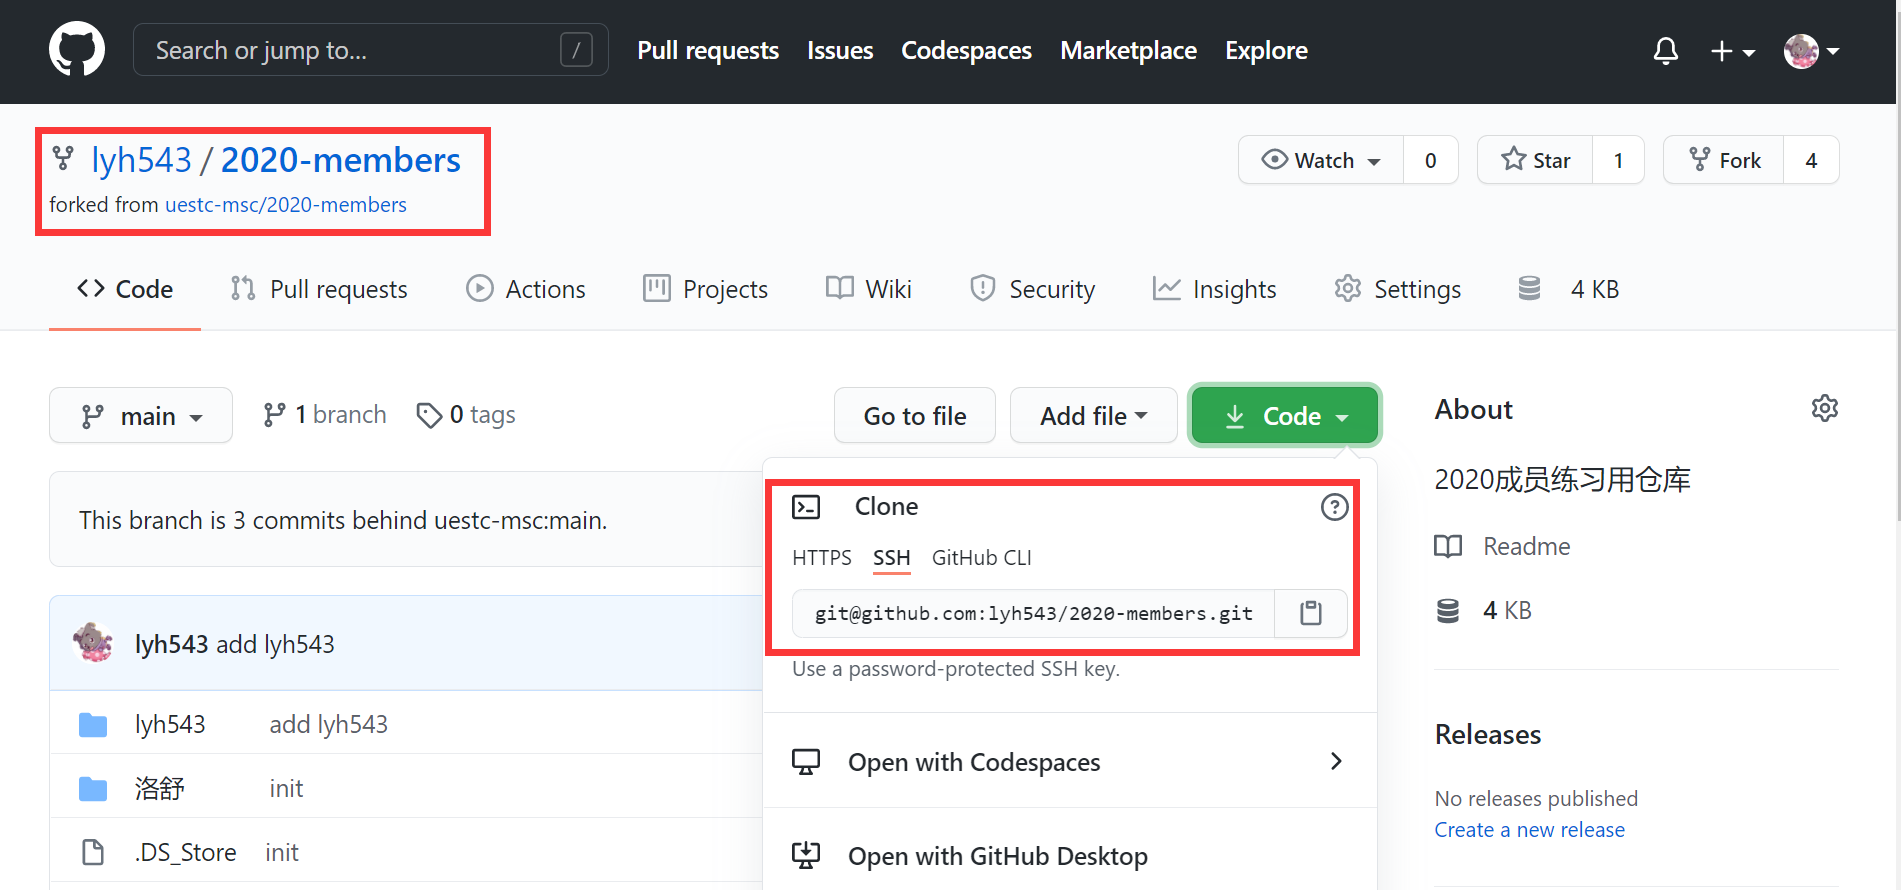Open add lyh543 commit in lyh543 folder row
Viewport: 1901px width, 890px height.
coord(329,724)
